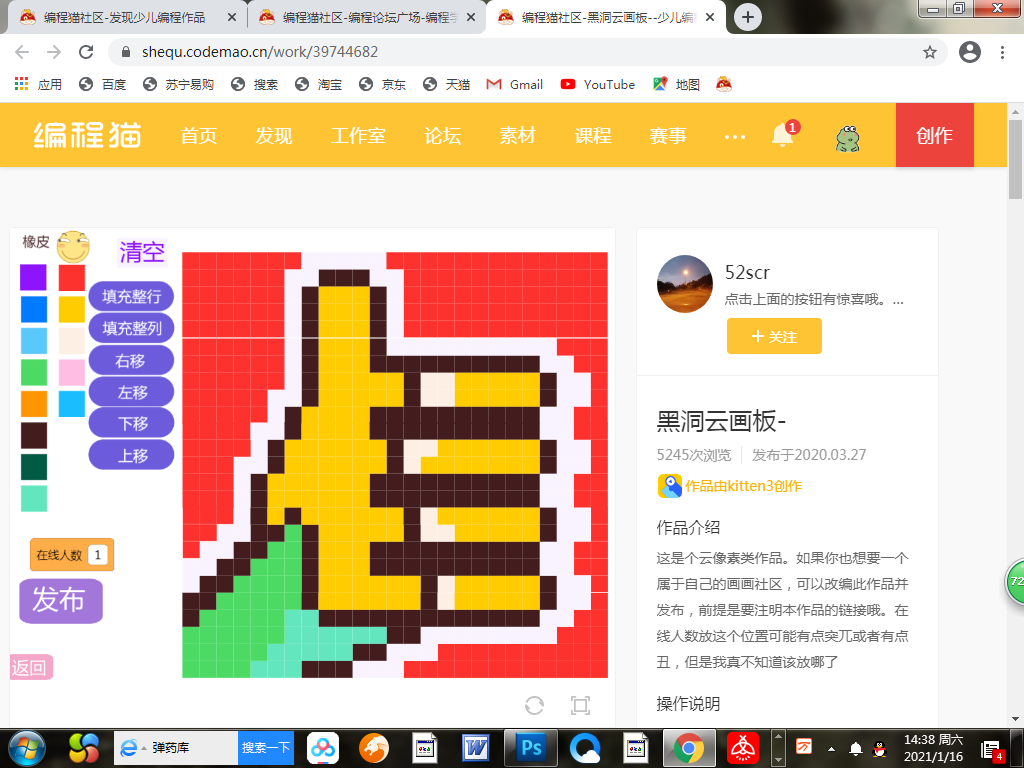Close the 黑洞云画板 browser tab

[711, 18]
